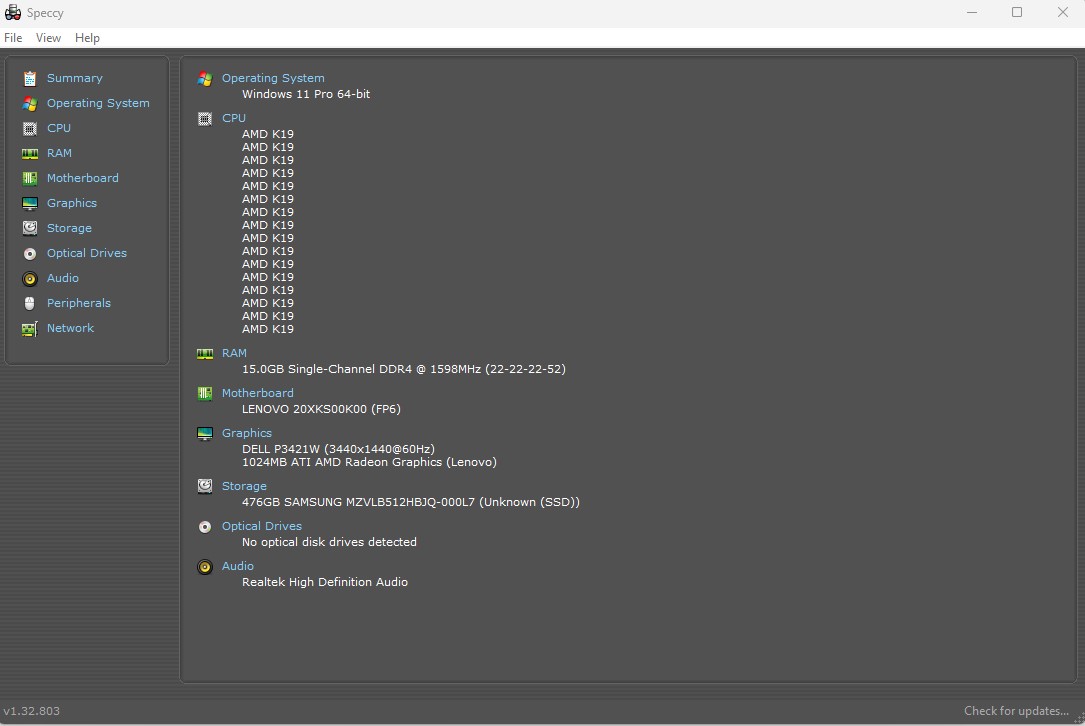Click chip icon beside CPU heading in main panel
Viewport: 1085px width, 726px height.
coord(205,119)
